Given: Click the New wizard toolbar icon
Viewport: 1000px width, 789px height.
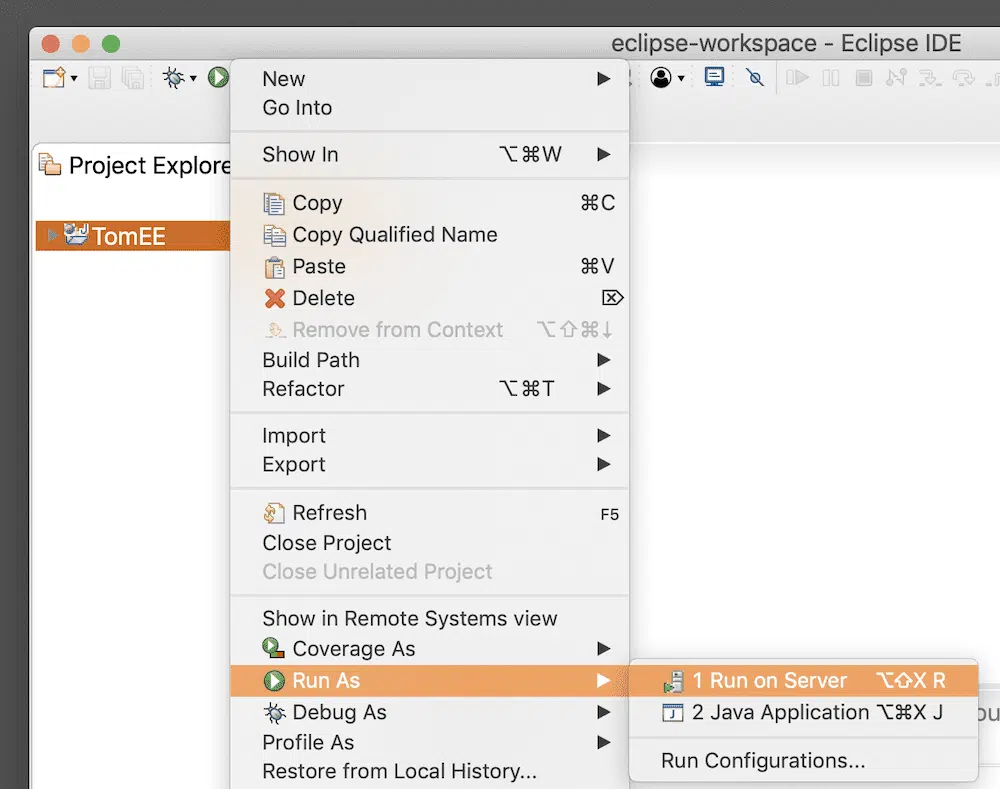Looking at the screenshot, I should [x=53, y=78].
